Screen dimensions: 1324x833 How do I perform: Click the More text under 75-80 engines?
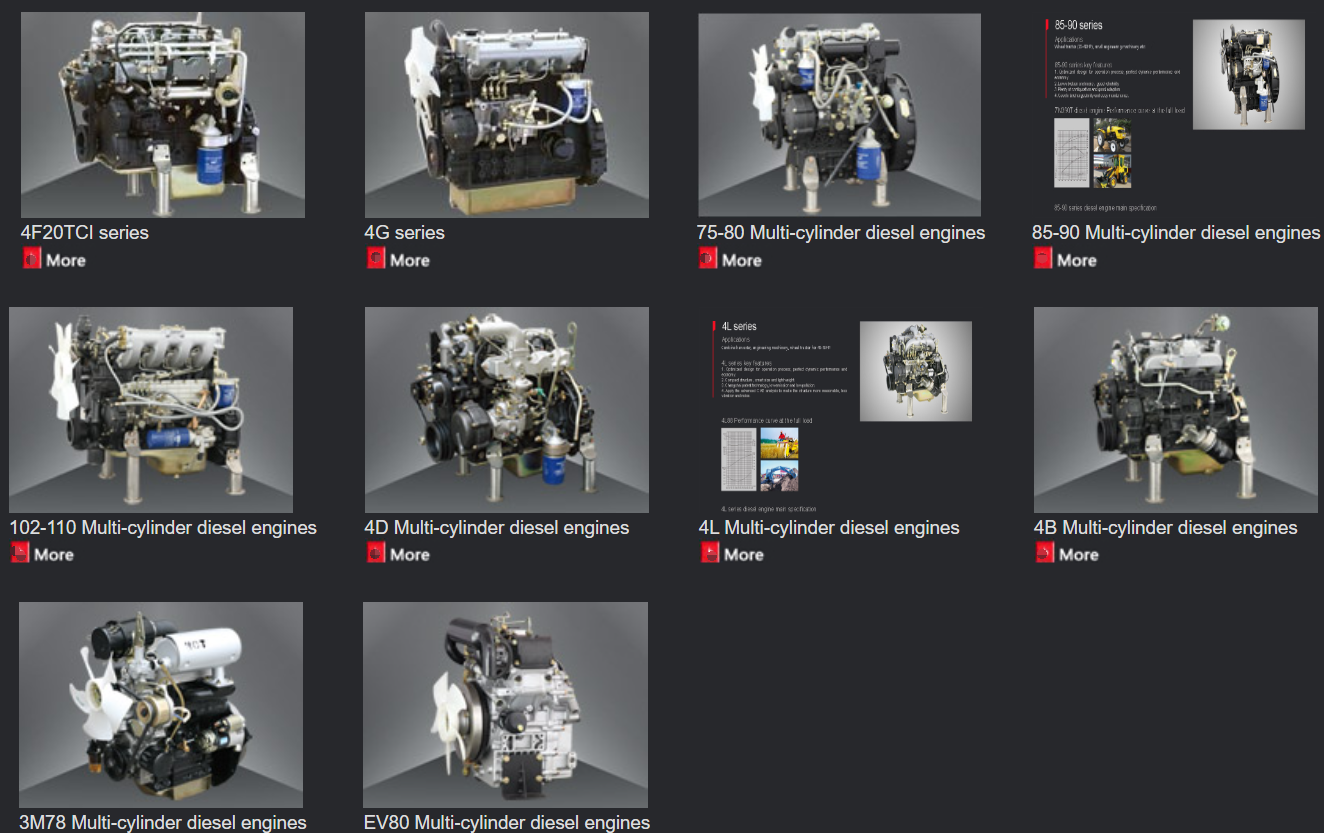point(742,260)
